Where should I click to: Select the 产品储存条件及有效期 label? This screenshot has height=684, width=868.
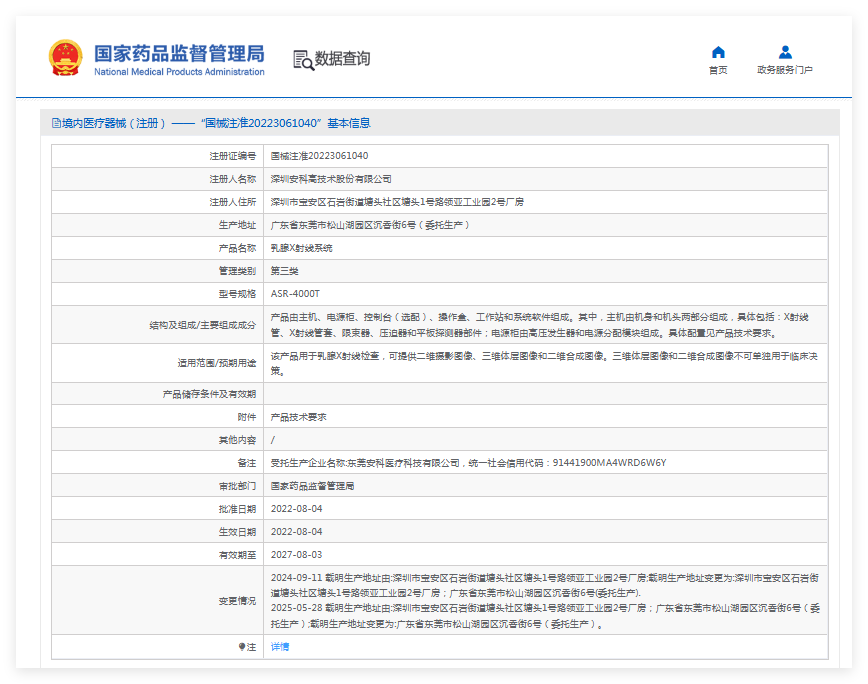(209, 394)
